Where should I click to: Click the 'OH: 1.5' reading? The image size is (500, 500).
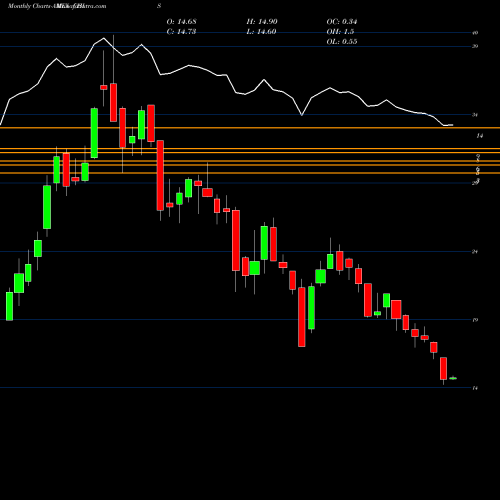(x=340, y=32)
